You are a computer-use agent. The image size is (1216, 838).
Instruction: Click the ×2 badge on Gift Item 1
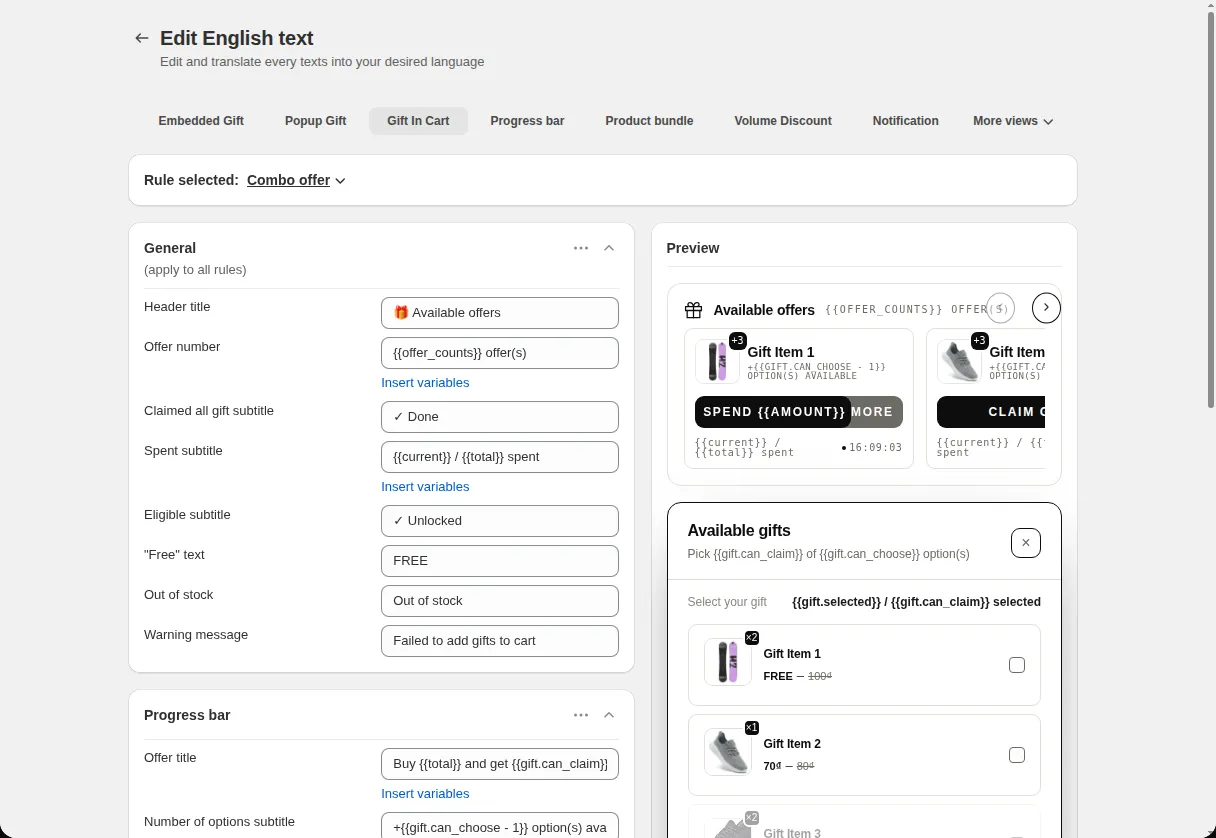point(752,638)
